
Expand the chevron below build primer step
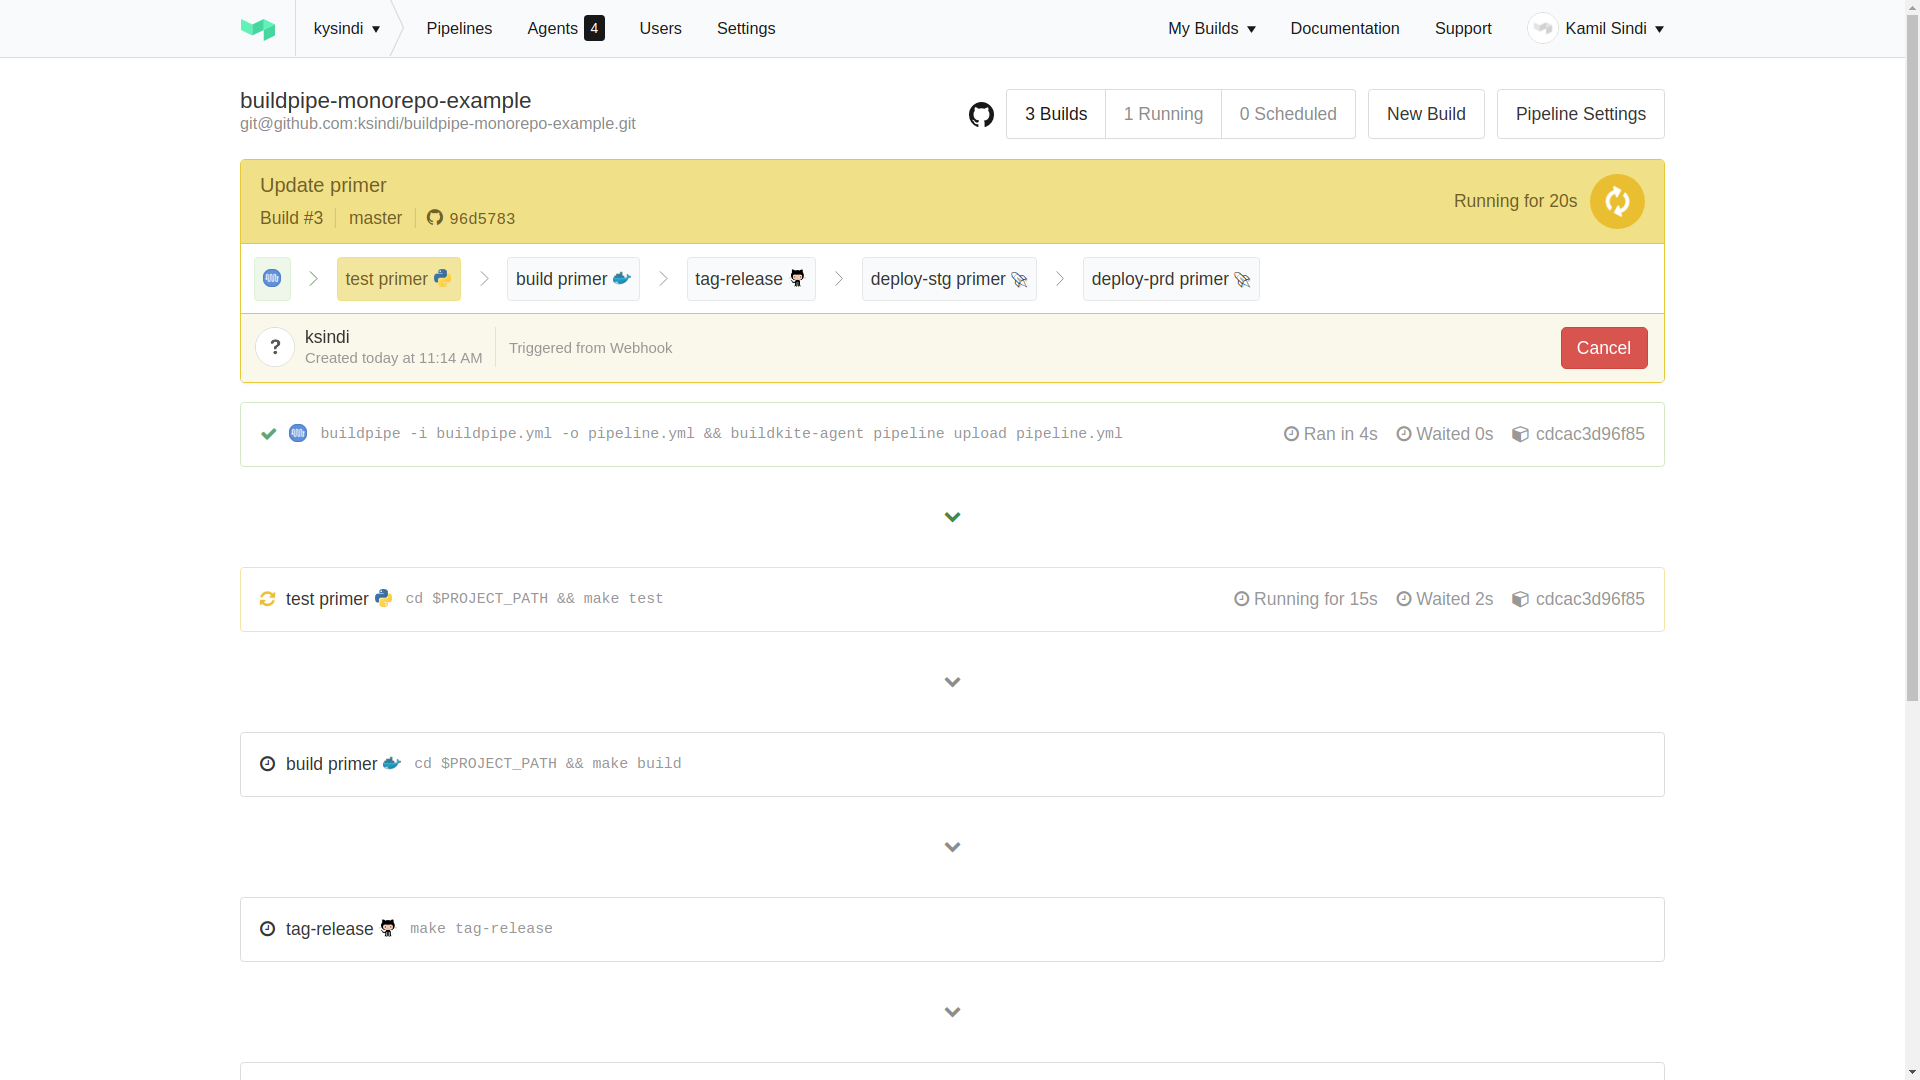coord(952,845)
